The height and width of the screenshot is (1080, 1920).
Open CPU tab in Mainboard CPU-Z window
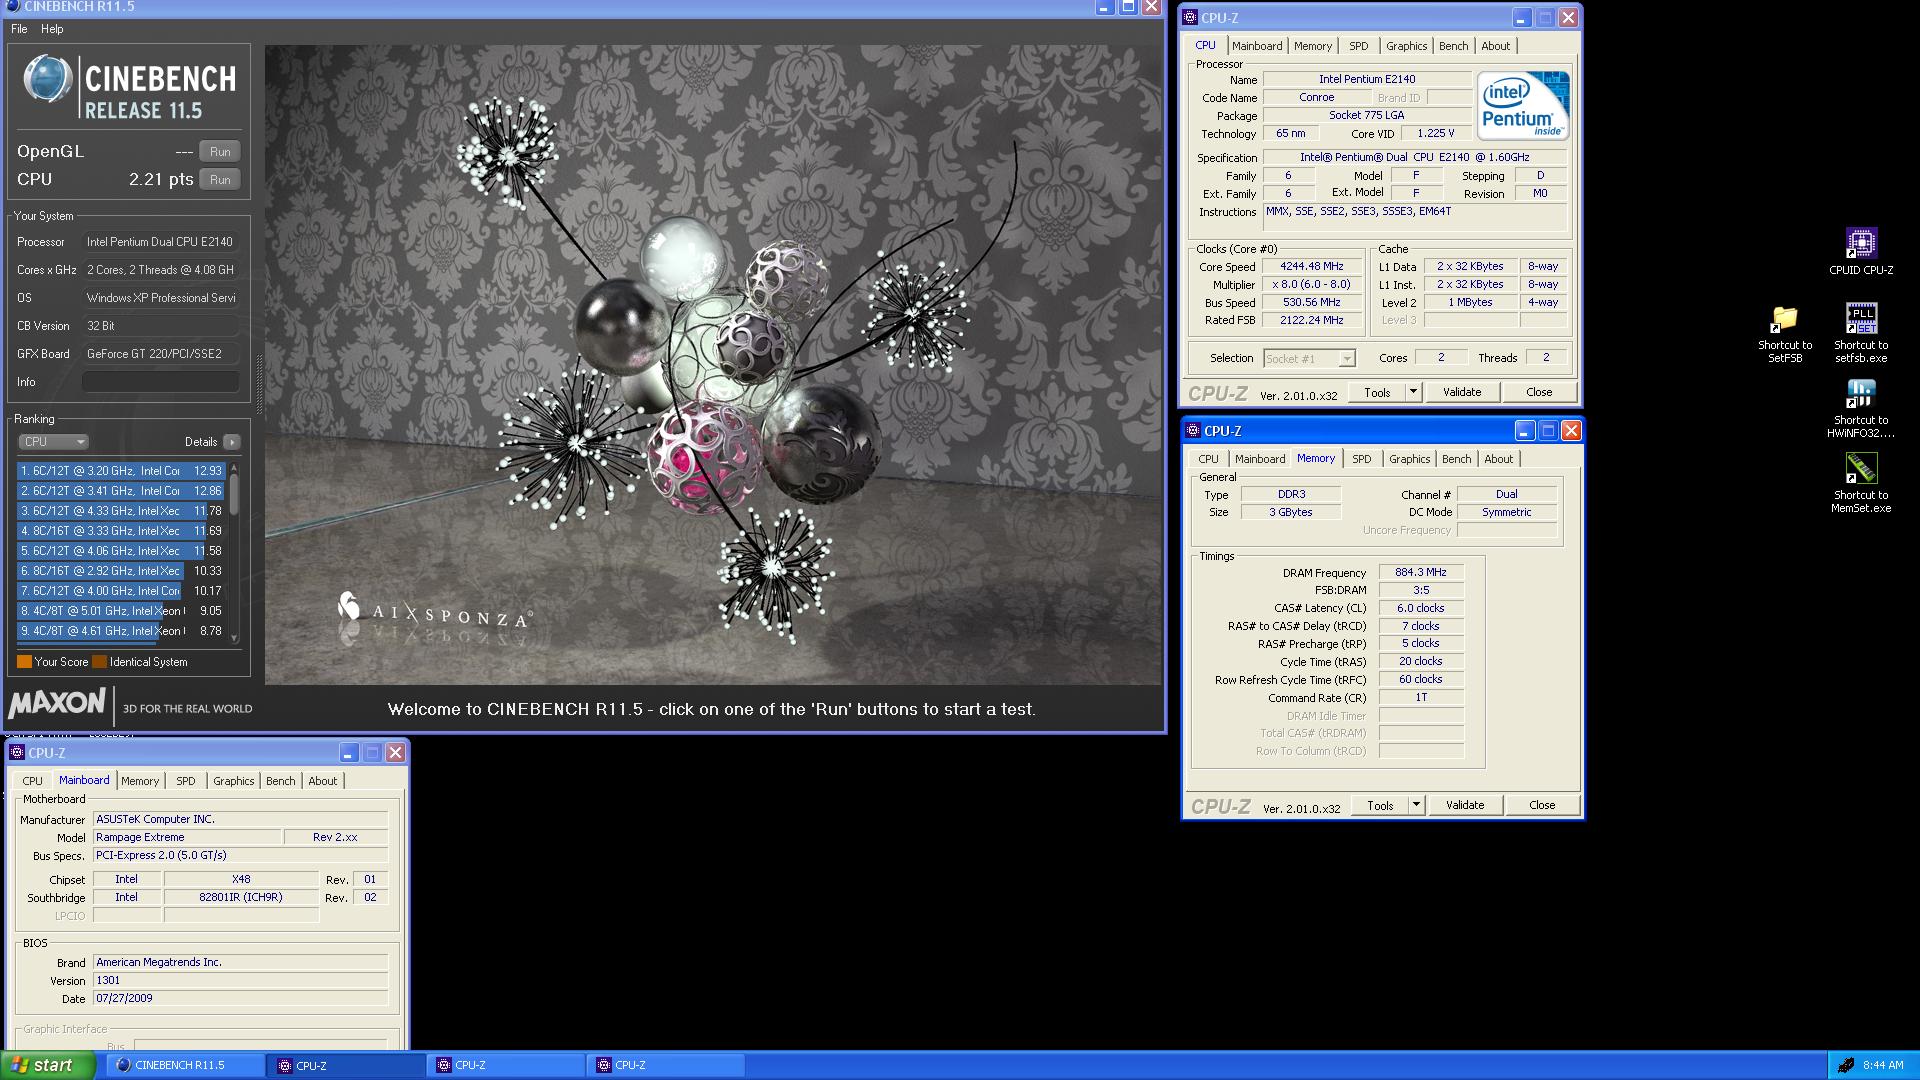(x=32, y=781)
